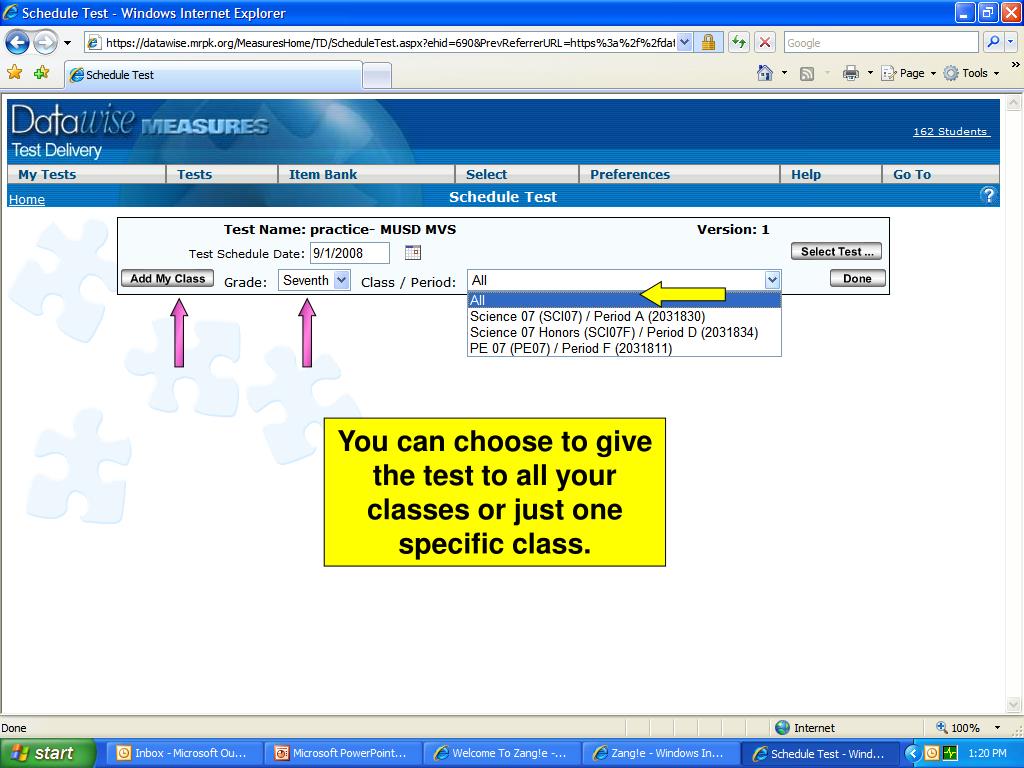
Task: Select the Schedule Test browser tab
Action: point(213,75)
